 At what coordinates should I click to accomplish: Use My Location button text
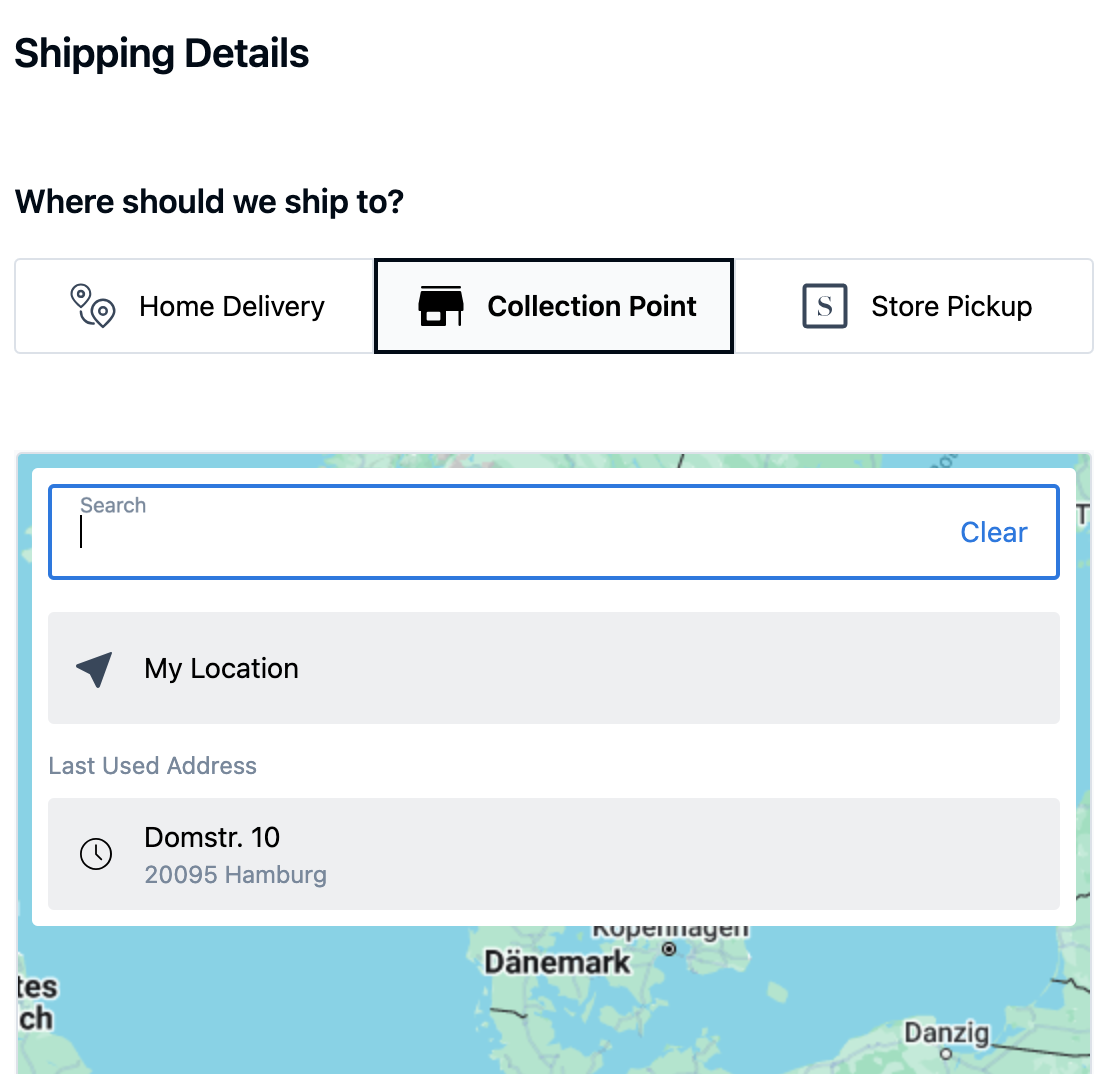[222, 669]
